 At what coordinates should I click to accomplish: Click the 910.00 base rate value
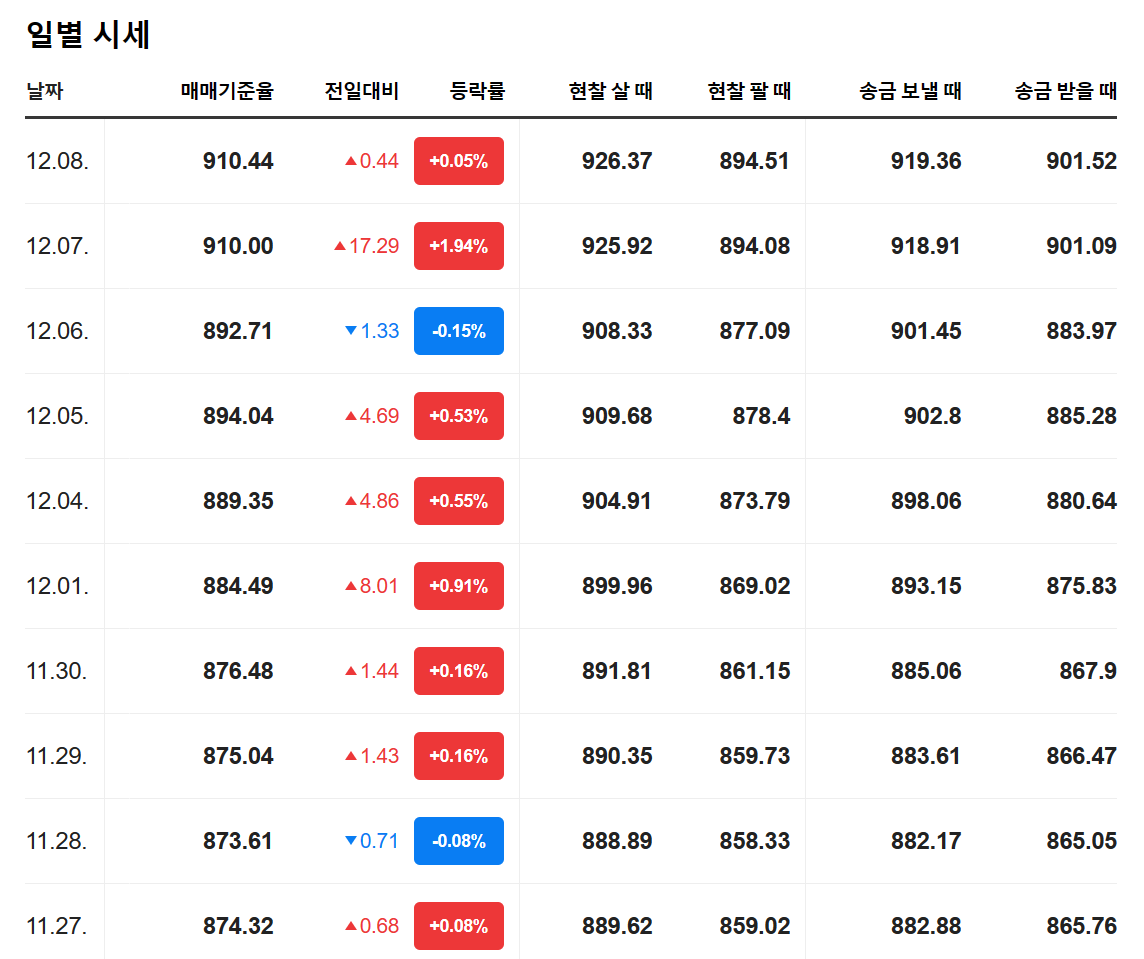(238, 246)
